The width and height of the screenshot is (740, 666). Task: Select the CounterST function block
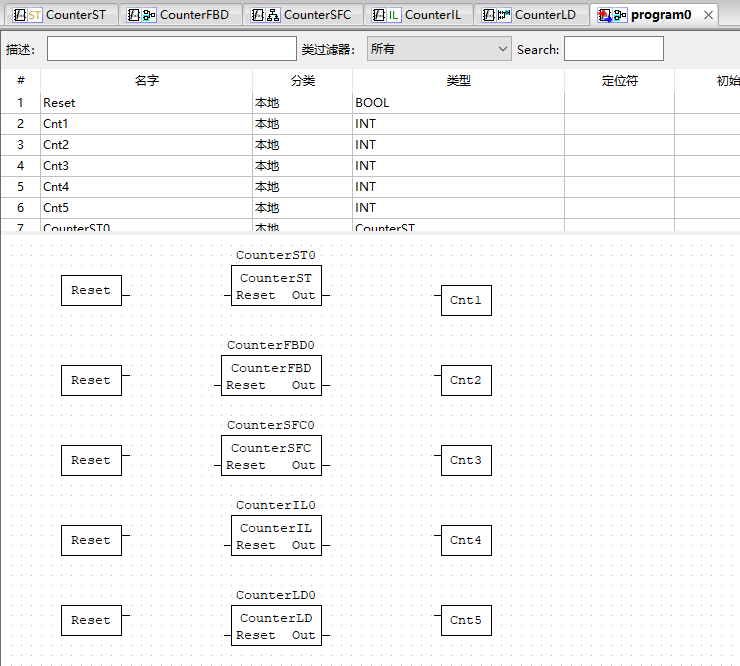(275, 286)
